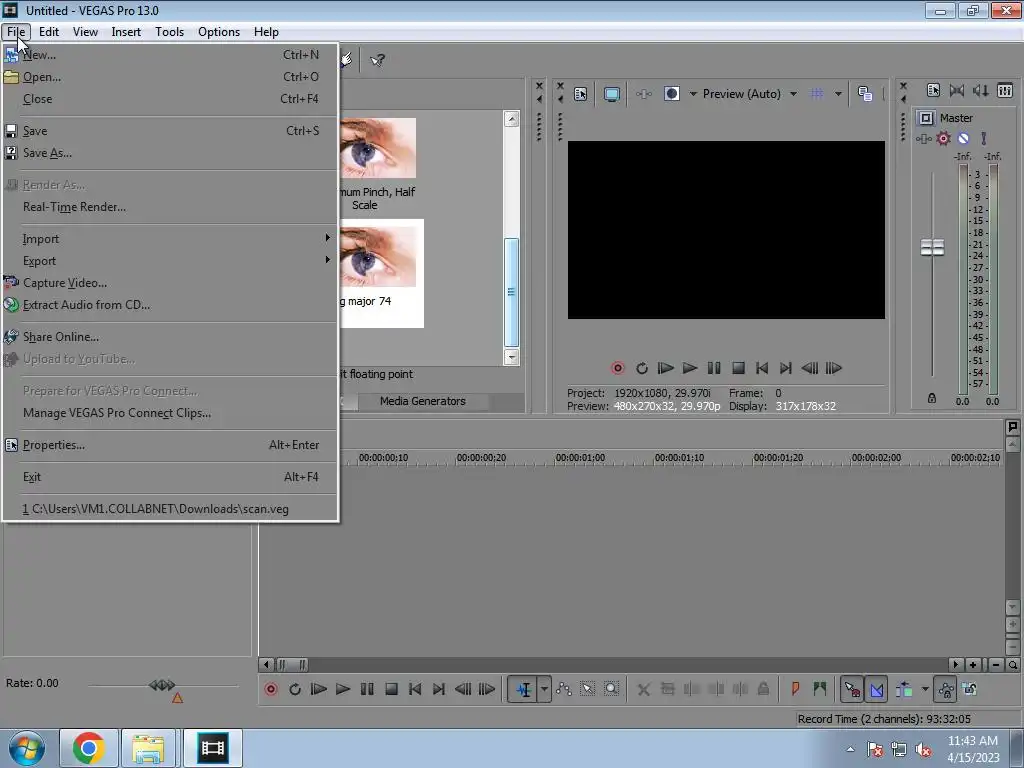Choose Capture Video... from File menu
The height and width of the screenshot is (768, 1024).
pyautogui.click(x=170, y=283)
